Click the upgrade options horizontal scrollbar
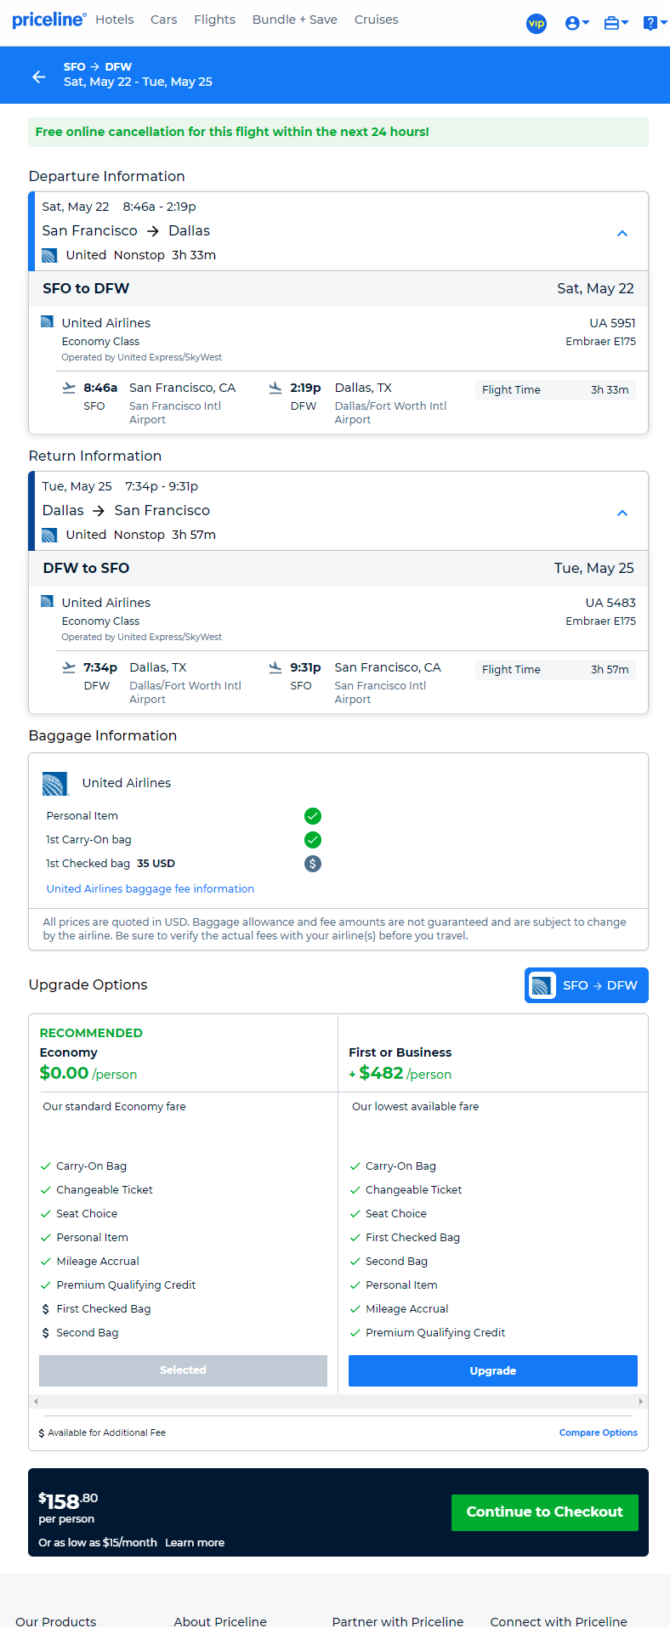Viewport: 670px width, 1628px height. pos(338,1402)
